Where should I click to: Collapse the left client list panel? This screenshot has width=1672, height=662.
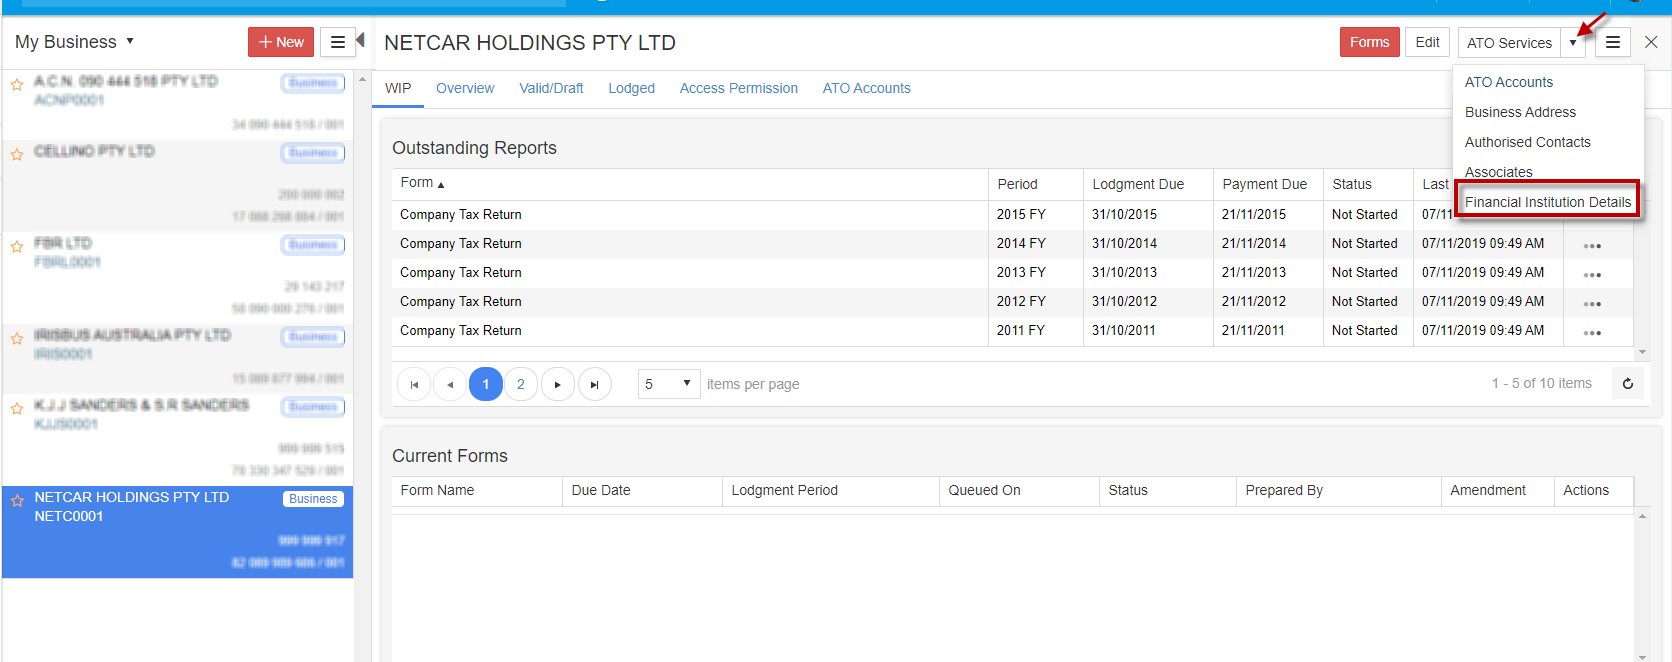(360, 41)
